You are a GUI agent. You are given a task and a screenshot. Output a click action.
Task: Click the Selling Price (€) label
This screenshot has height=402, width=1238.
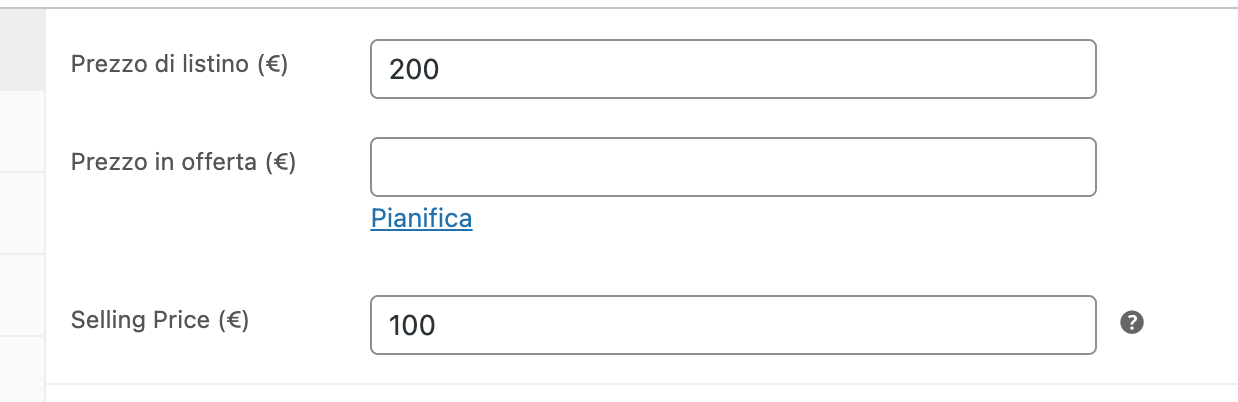click(160, 320)
